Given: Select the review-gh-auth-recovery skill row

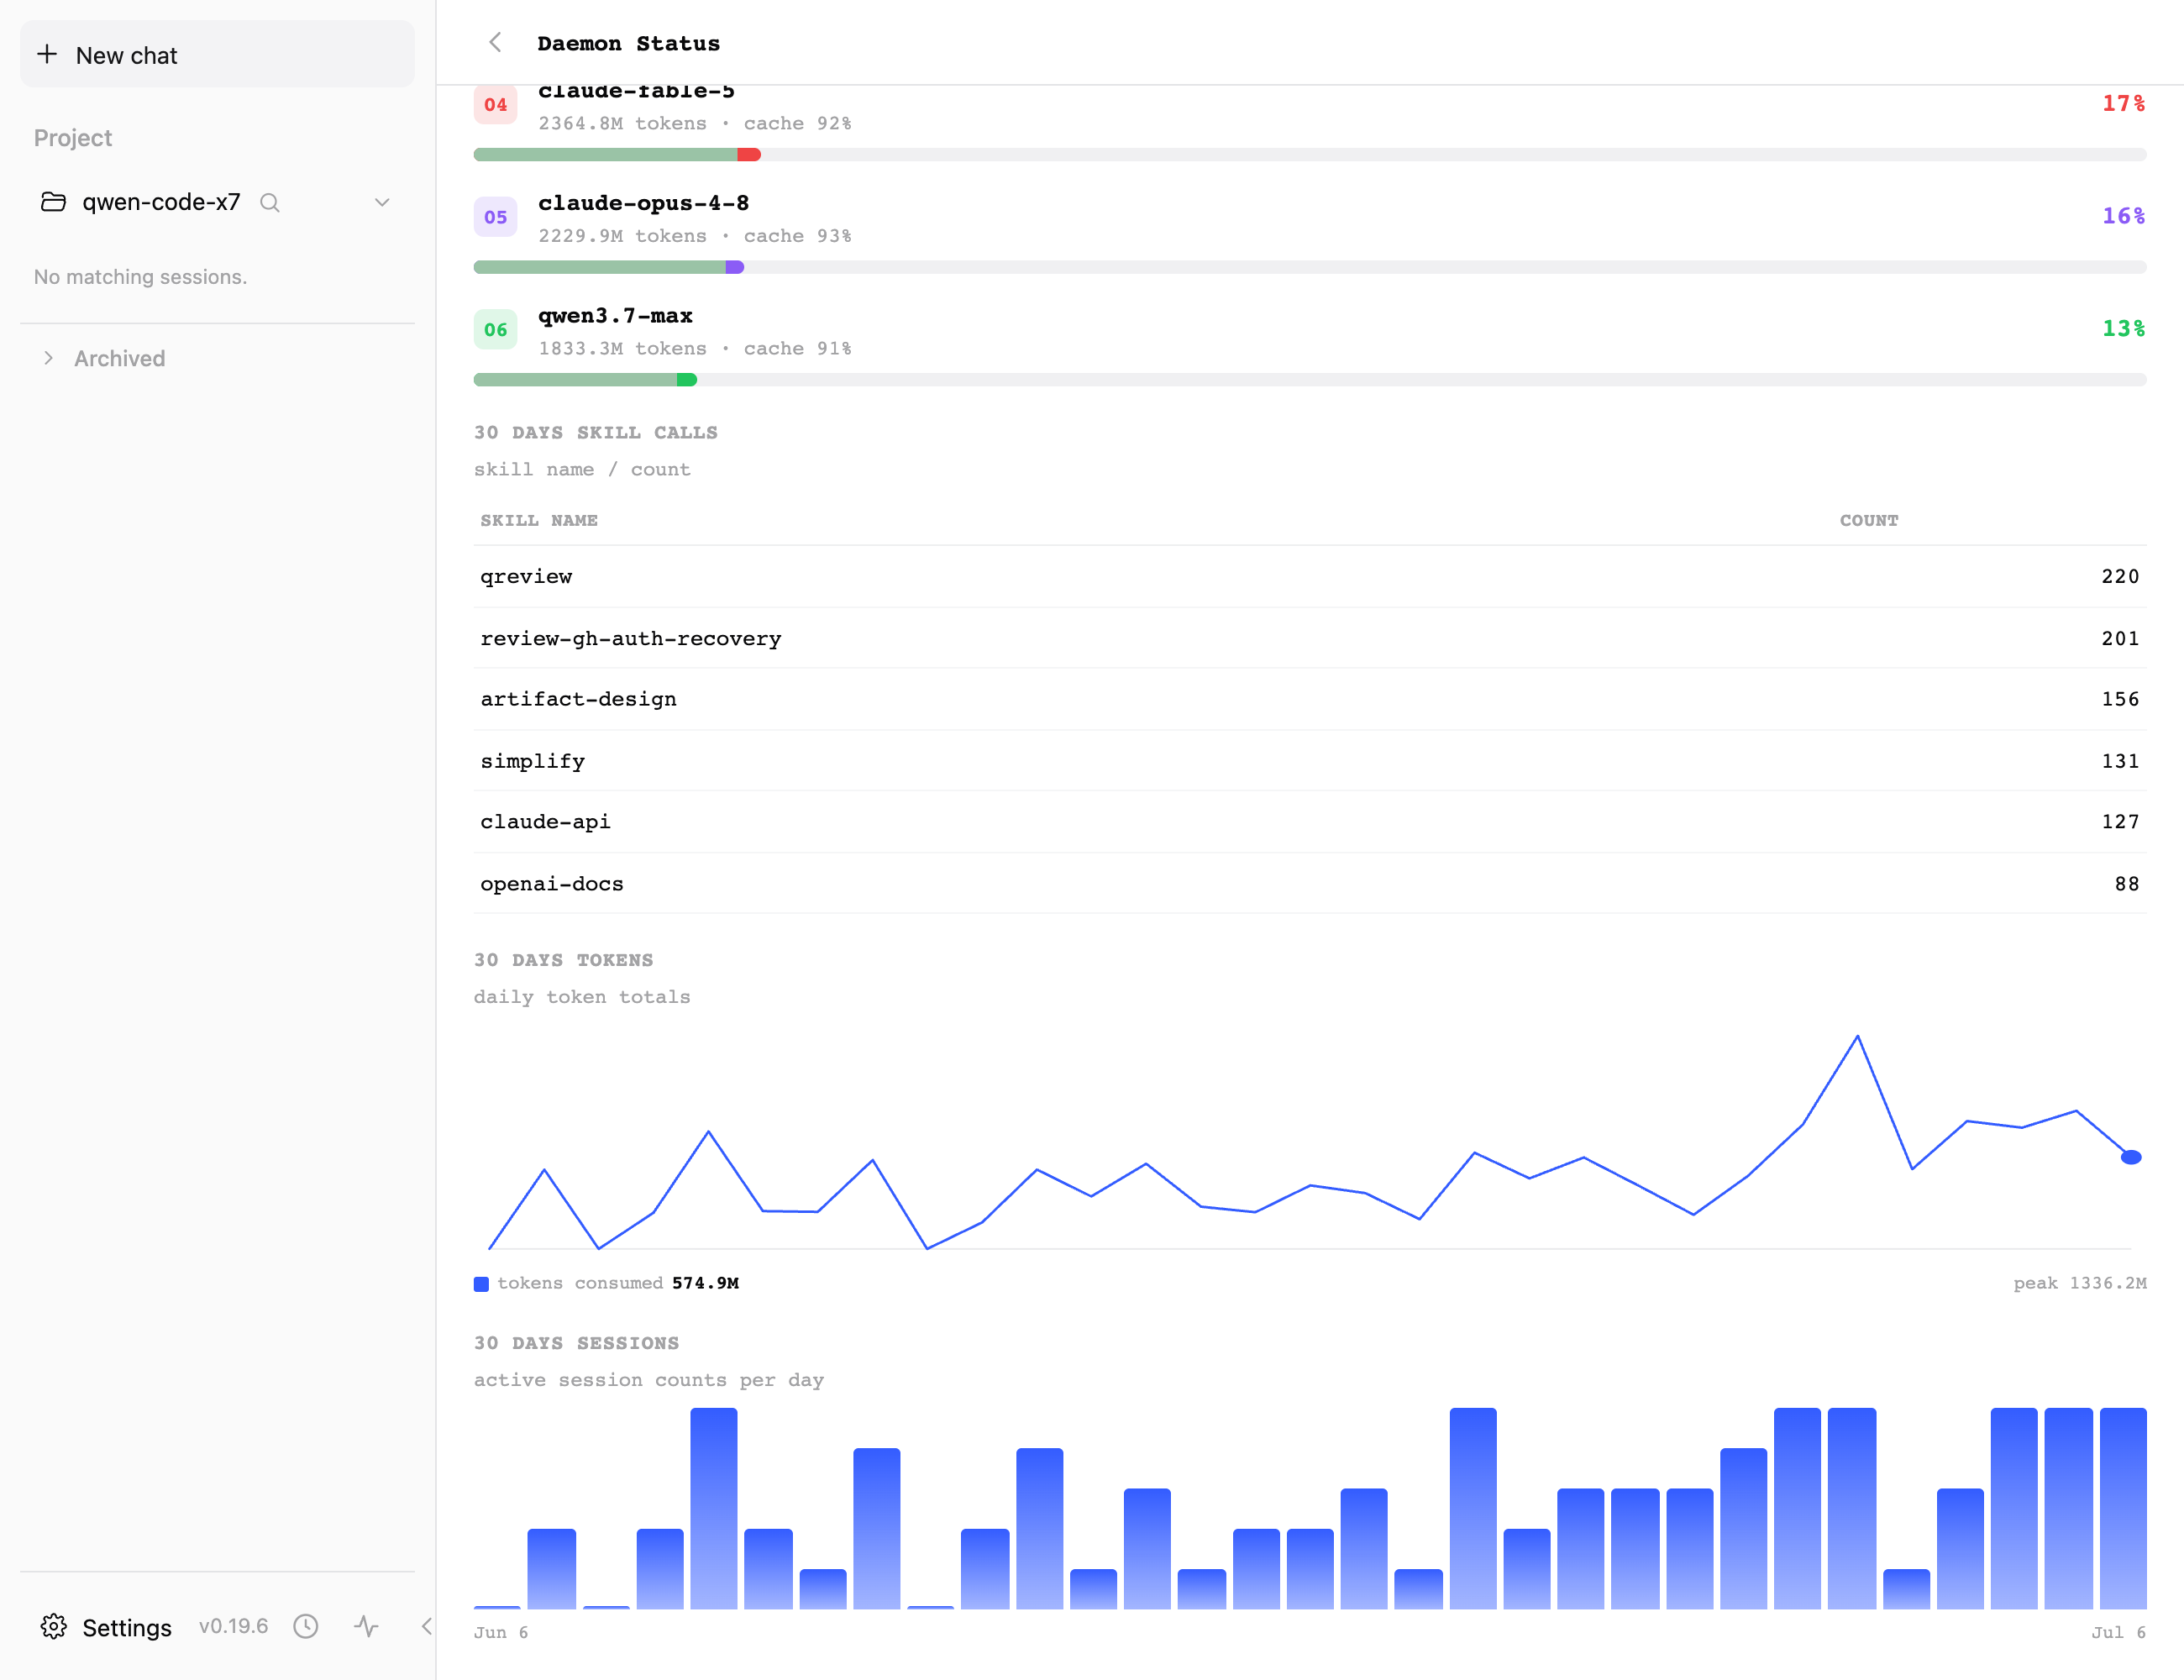Looking at the screenshot, I should coord(1310,638).
